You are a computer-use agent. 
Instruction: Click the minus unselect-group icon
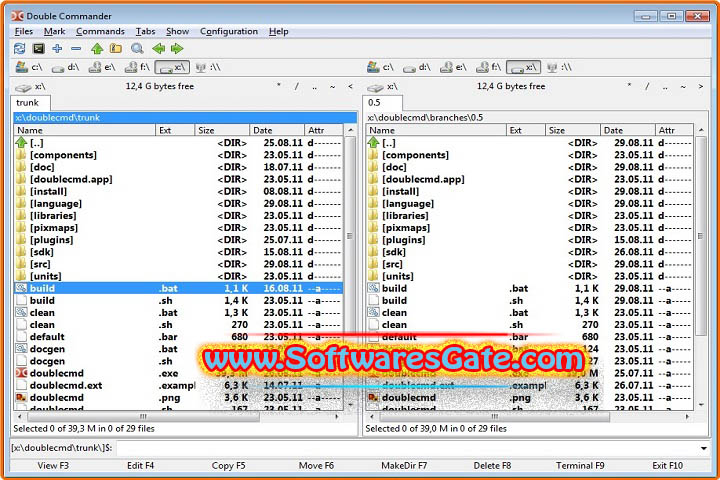click(76, 48)
